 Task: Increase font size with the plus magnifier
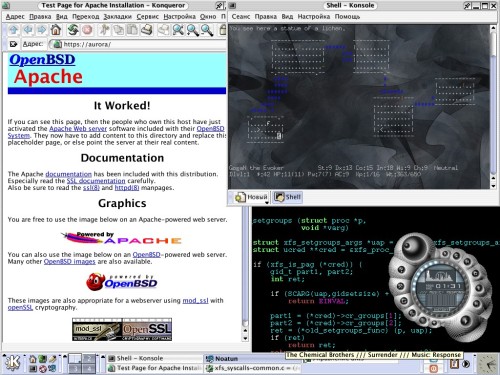(x=192, y=30)
